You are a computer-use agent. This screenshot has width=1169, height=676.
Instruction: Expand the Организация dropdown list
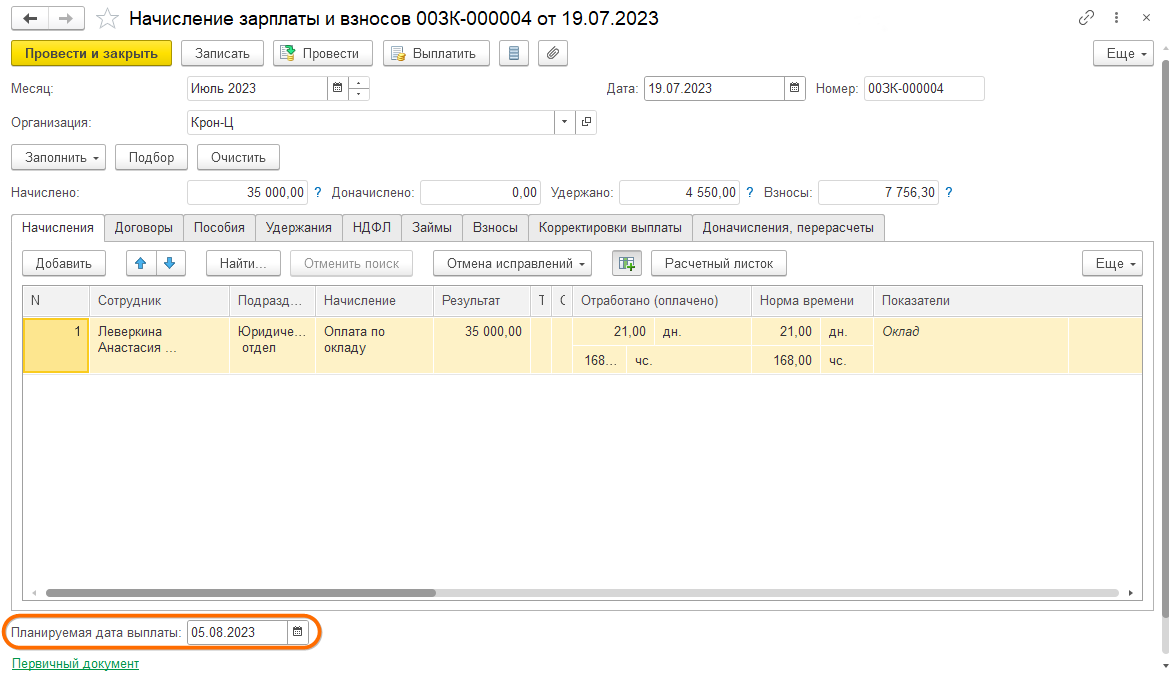[565, 122]
